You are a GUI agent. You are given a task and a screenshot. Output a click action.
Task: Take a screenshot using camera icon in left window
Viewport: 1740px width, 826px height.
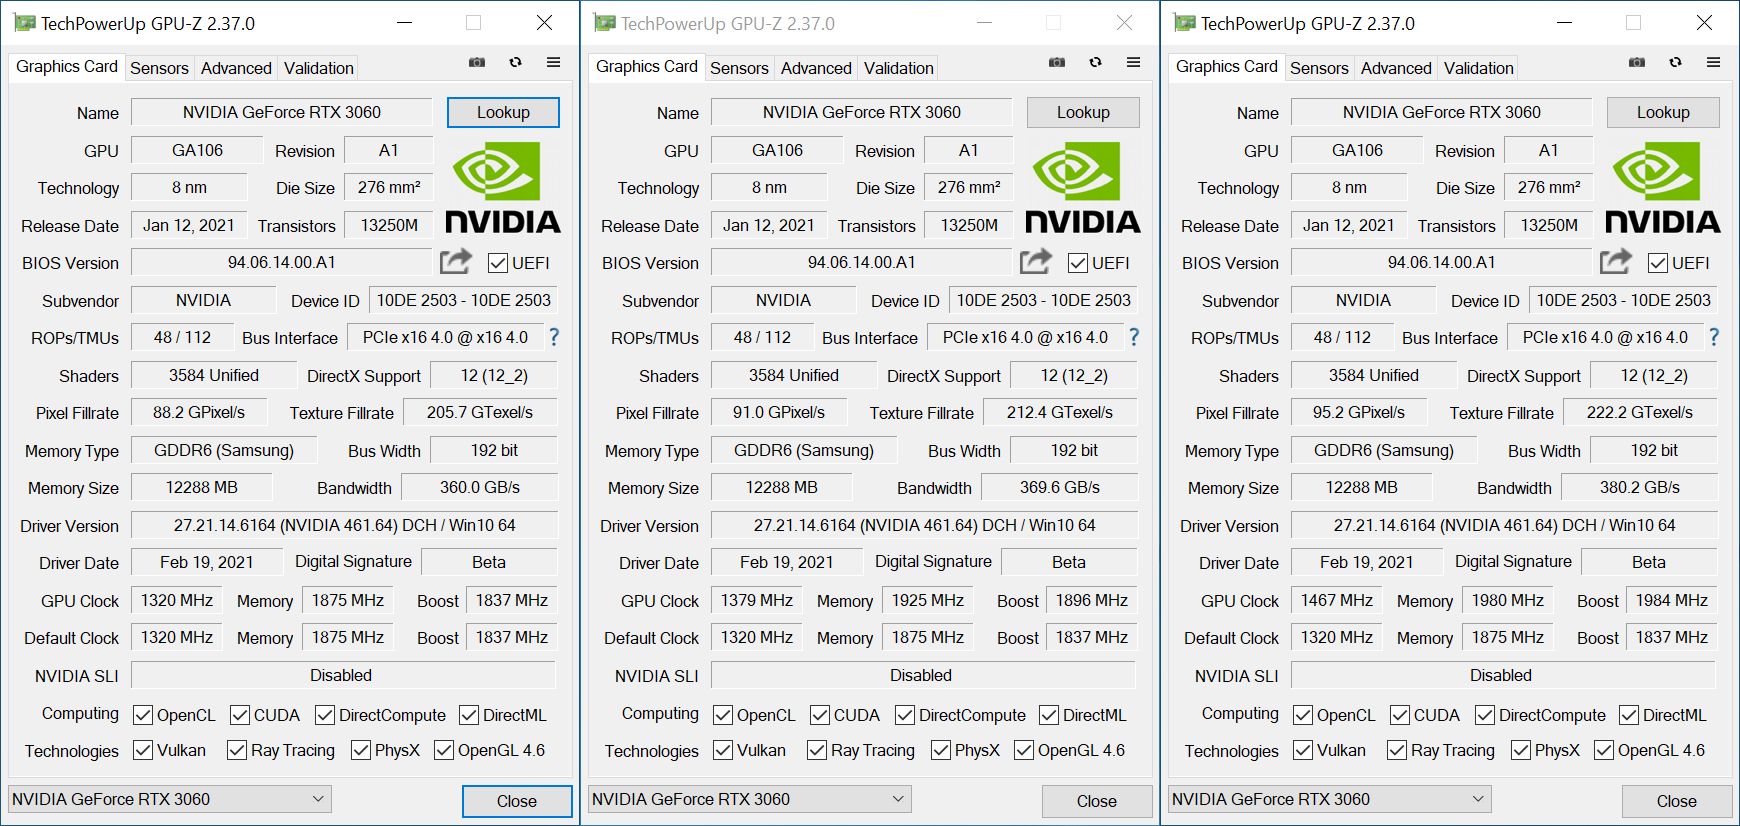[477, 62]
